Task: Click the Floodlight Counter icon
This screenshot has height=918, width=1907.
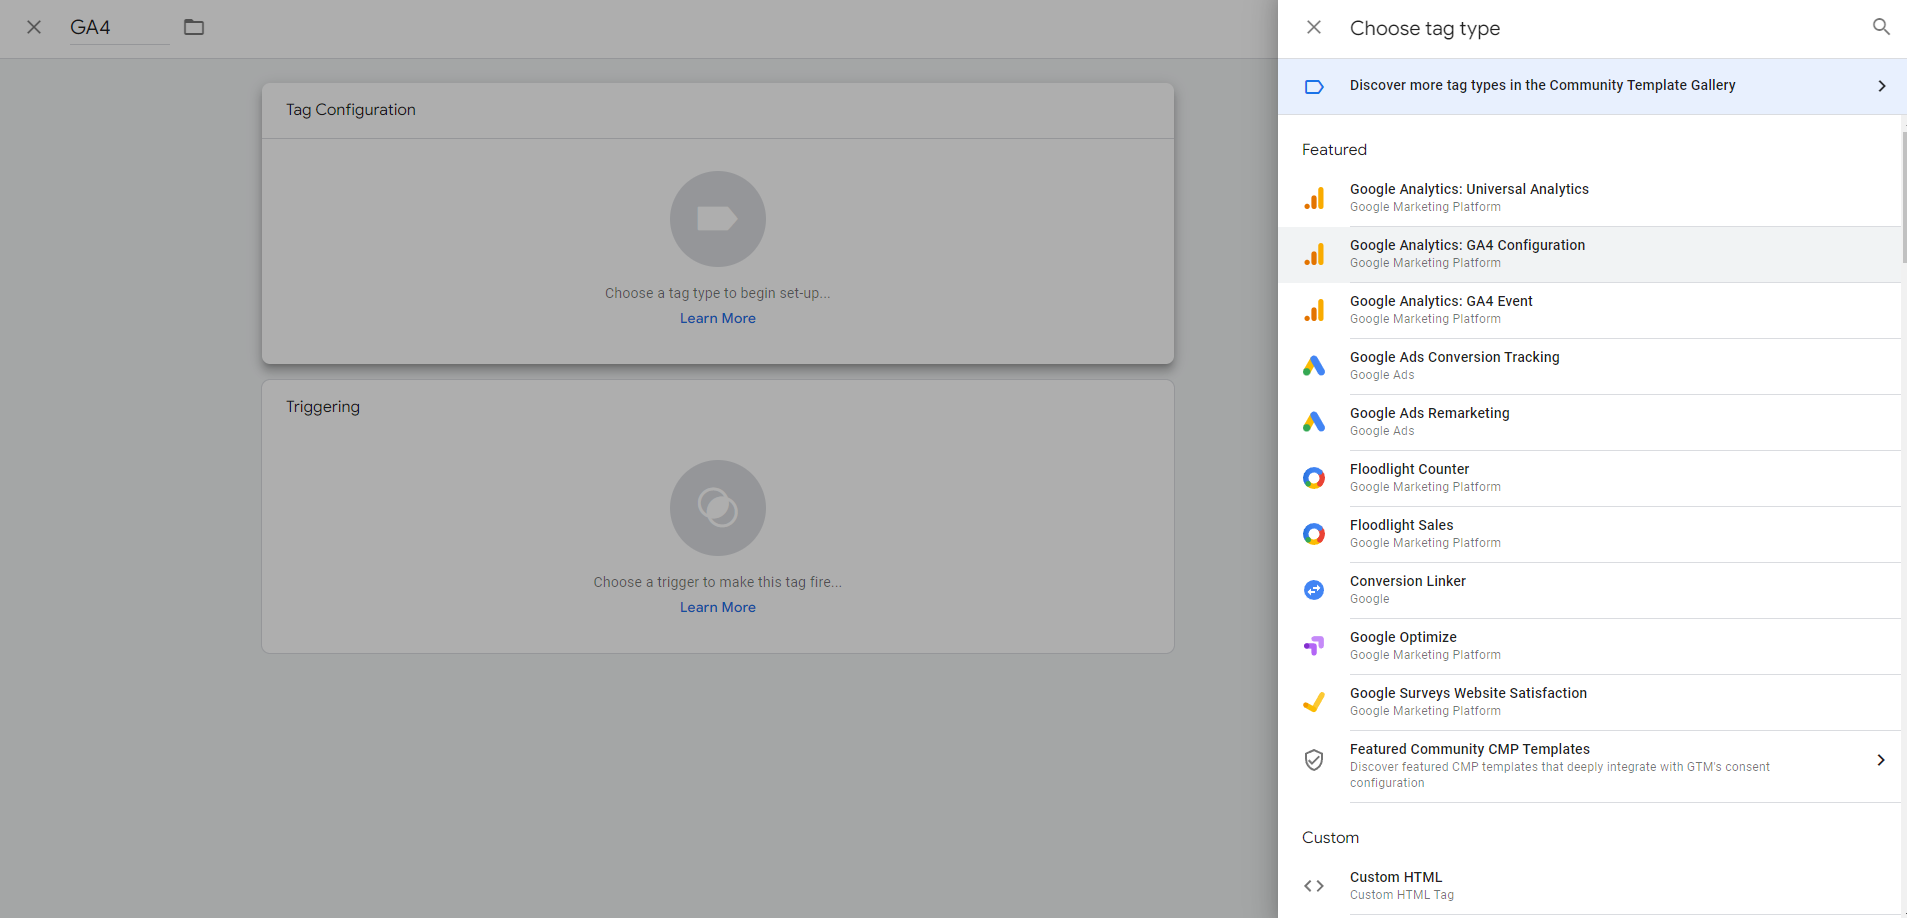Action: (1314, 477)
